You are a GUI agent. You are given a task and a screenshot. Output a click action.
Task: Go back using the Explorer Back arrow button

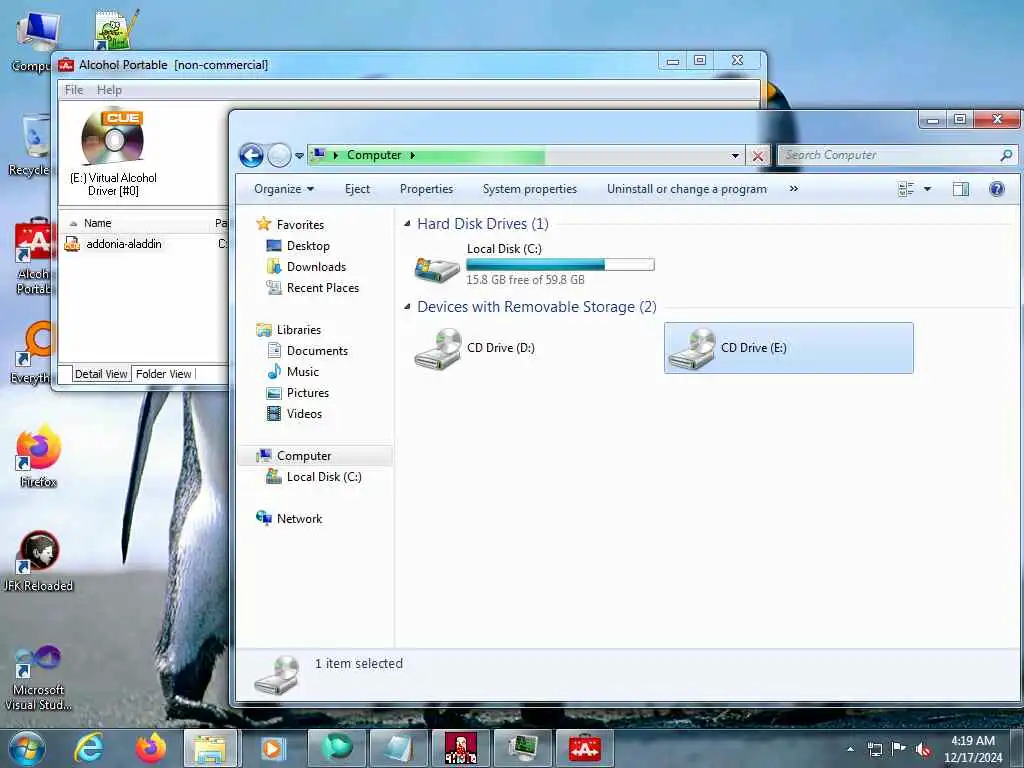pyautogui.click(x=251, y=155)
